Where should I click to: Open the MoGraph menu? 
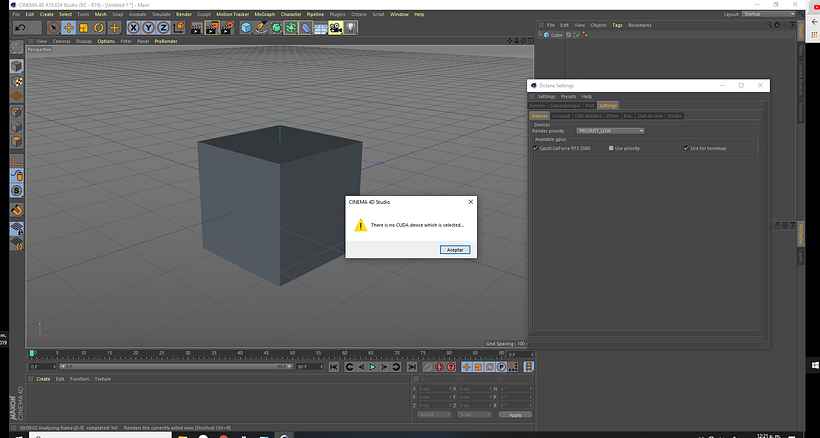pyautogui.click(x=265, y=15)
